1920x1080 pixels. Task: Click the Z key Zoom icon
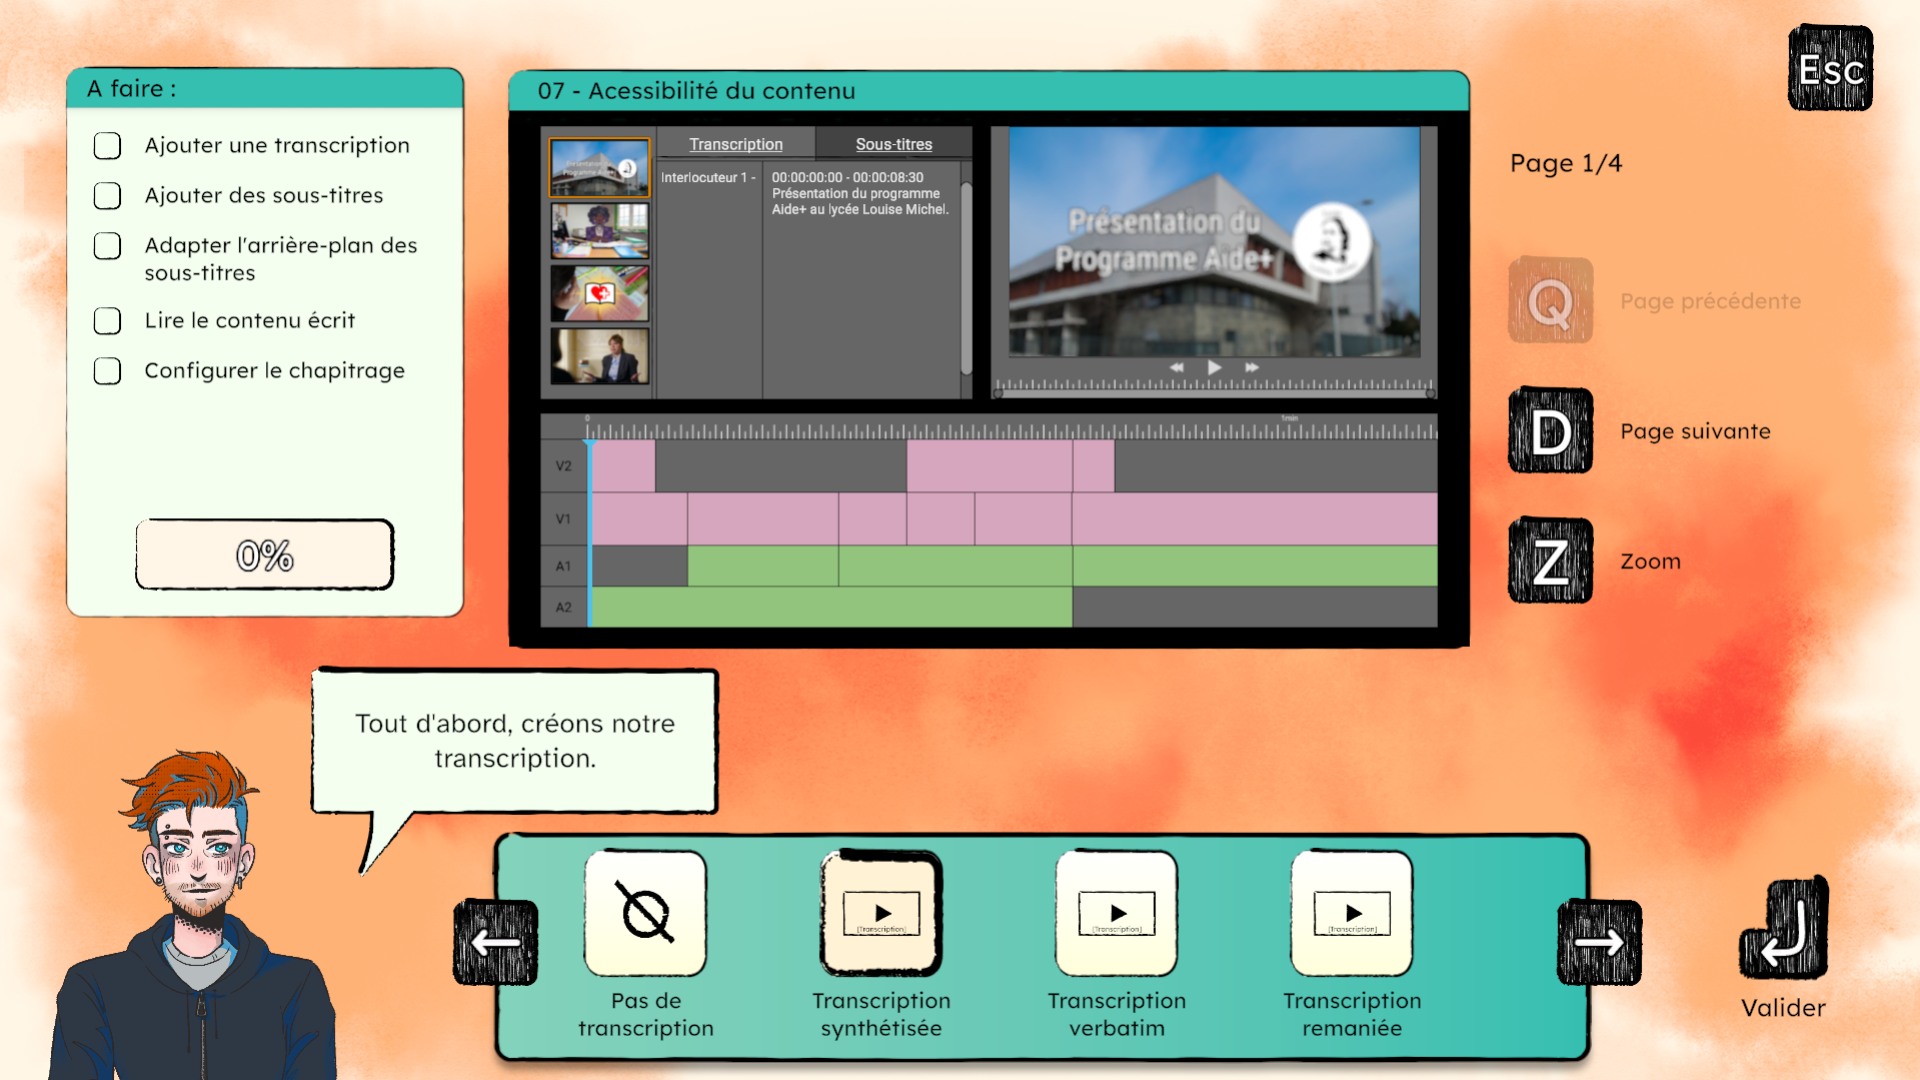point(1550,561)
